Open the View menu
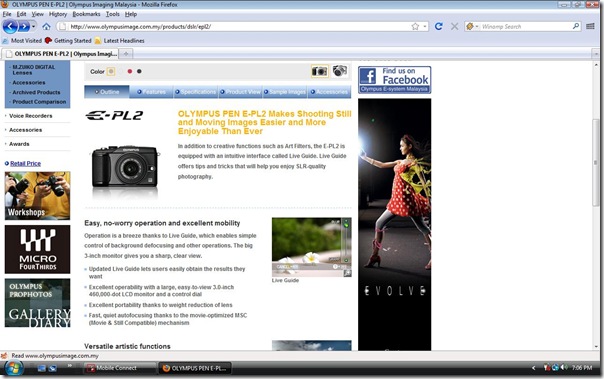The image size is (604, 379). (37, 14)
